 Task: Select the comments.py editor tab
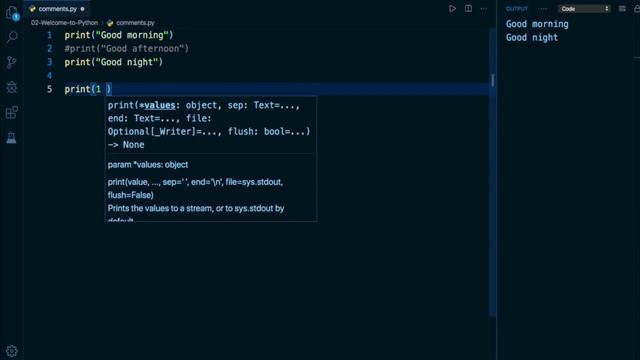pyautogui.click(x=57, y=9)
